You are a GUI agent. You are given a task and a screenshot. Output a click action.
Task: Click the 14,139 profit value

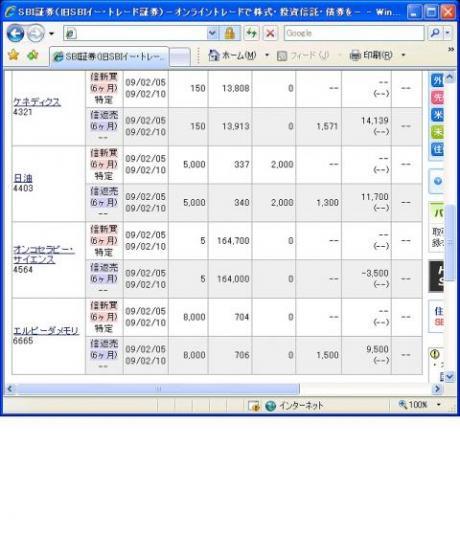coord(374,120)
